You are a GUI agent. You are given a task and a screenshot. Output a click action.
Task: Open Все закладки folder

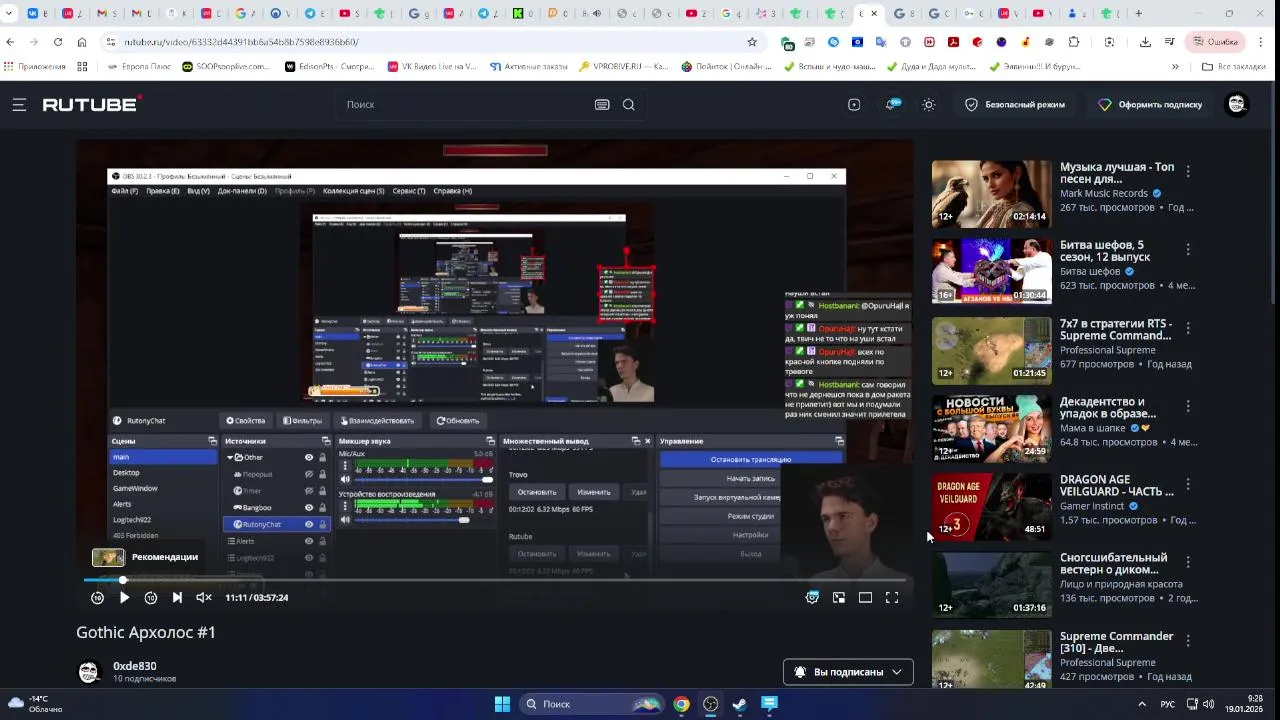(x=1233, y=67)
